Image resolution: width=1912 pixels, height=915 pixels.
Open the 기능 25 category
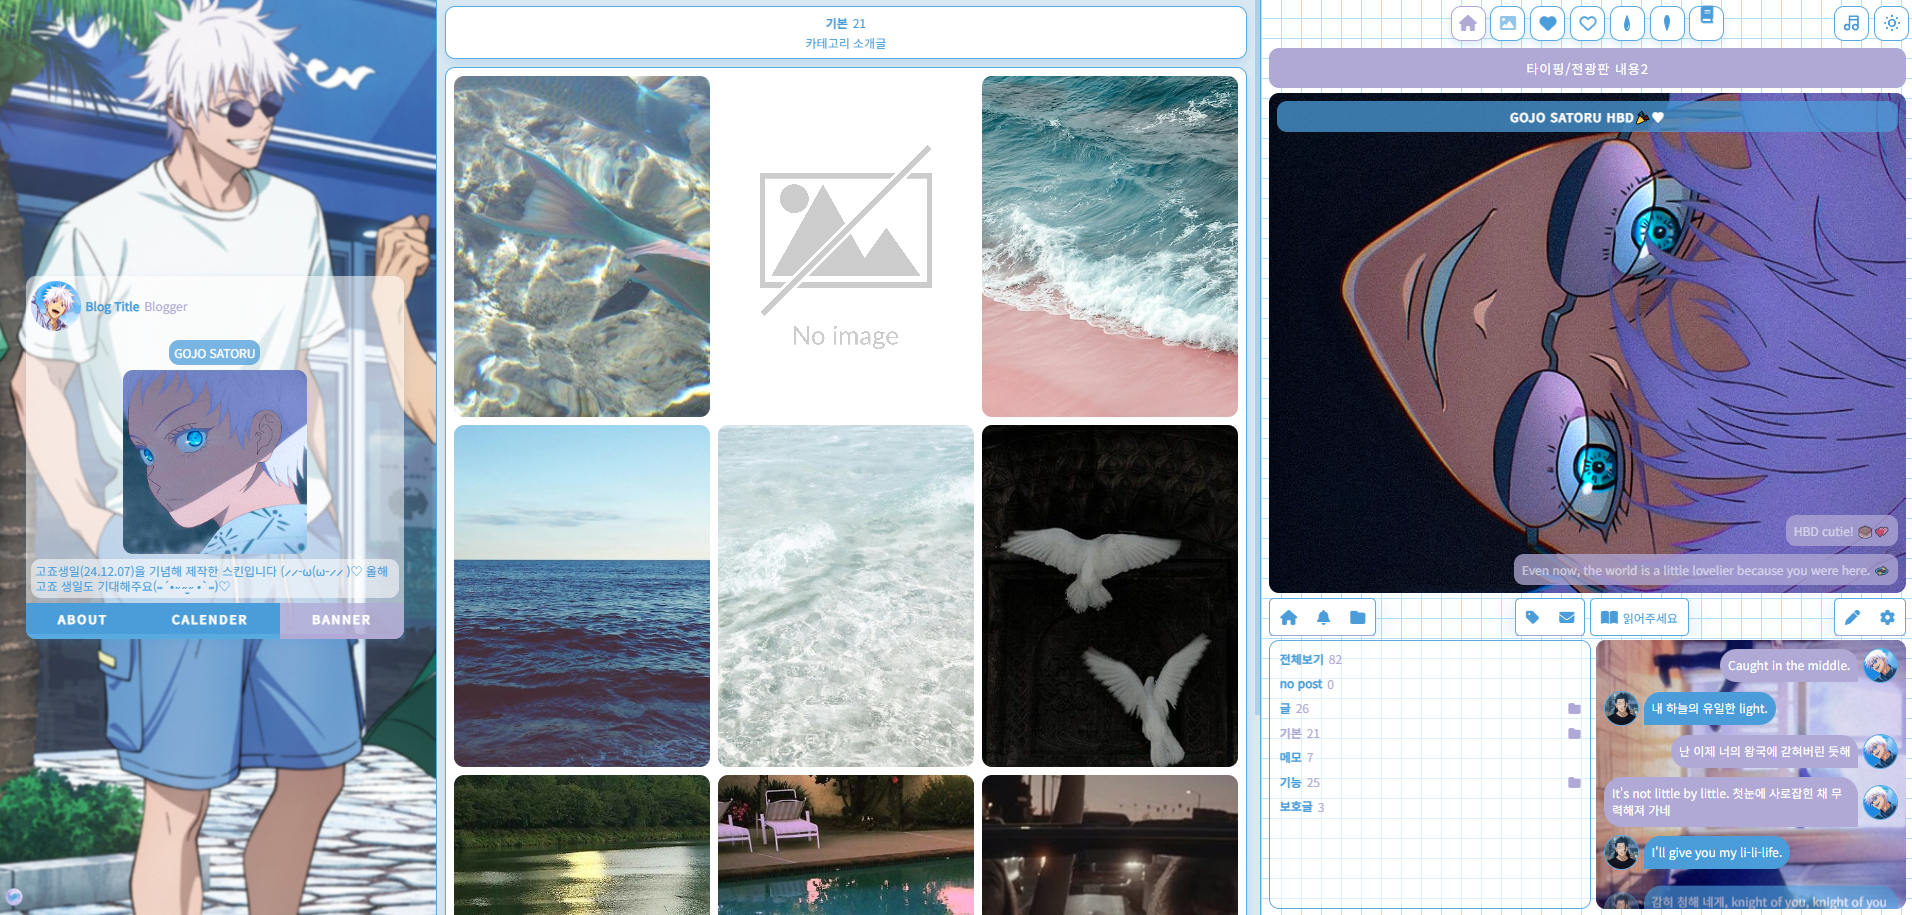tap(1299, 783)
